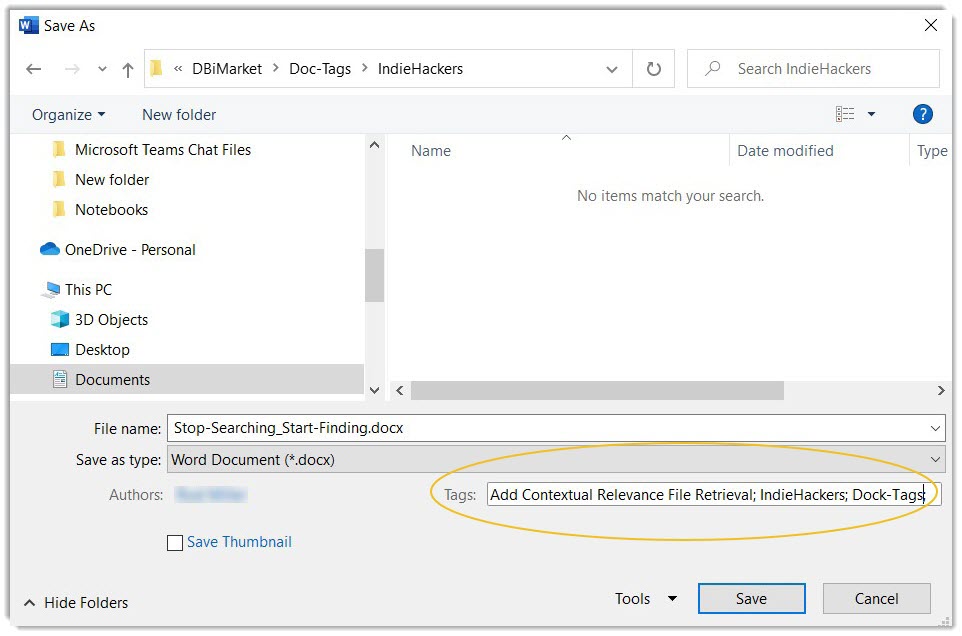Select 3D Objects in navigation pane
This screenshot has height=636, width=962.
pyautogui.click(x=111, y=320)
